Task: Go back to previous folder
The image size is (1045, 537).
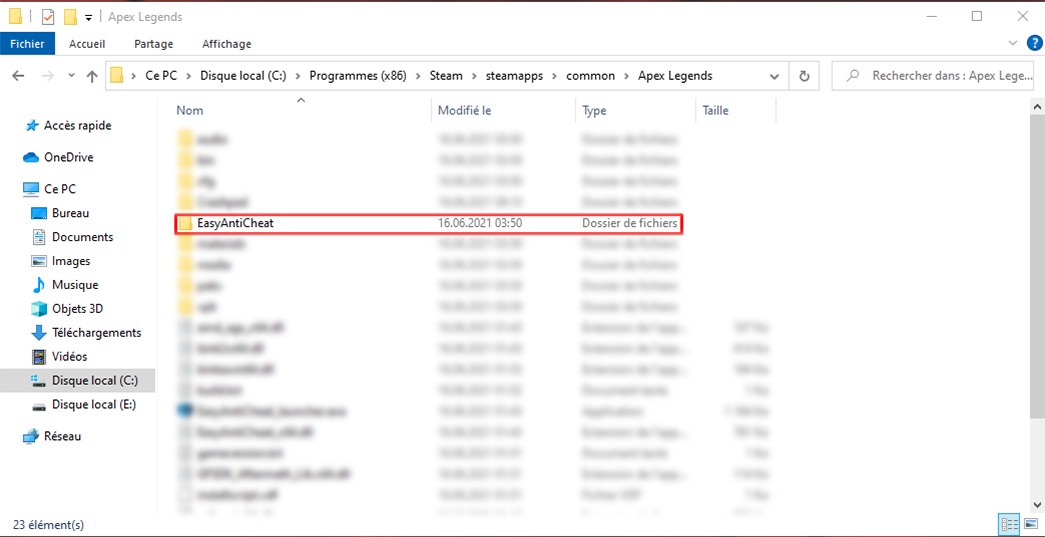Action: point(19,76)
